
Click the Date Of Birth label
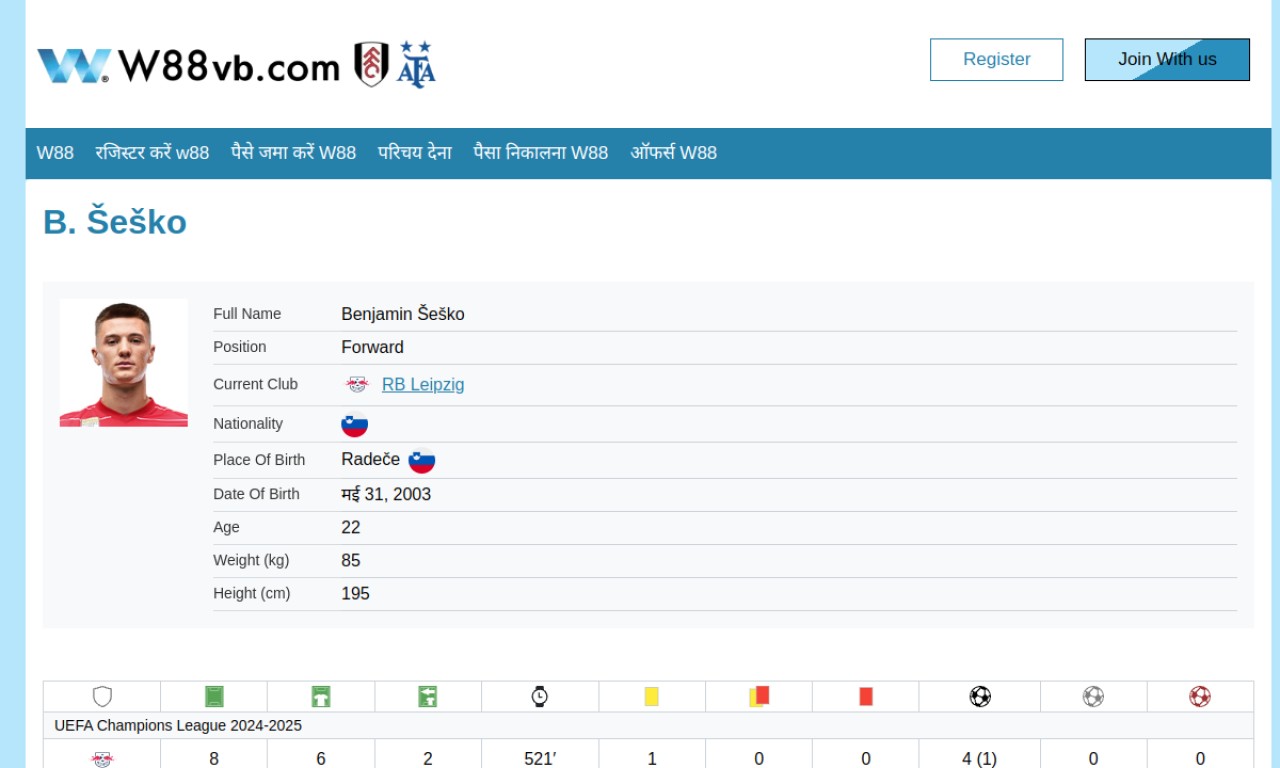(256, 494)
